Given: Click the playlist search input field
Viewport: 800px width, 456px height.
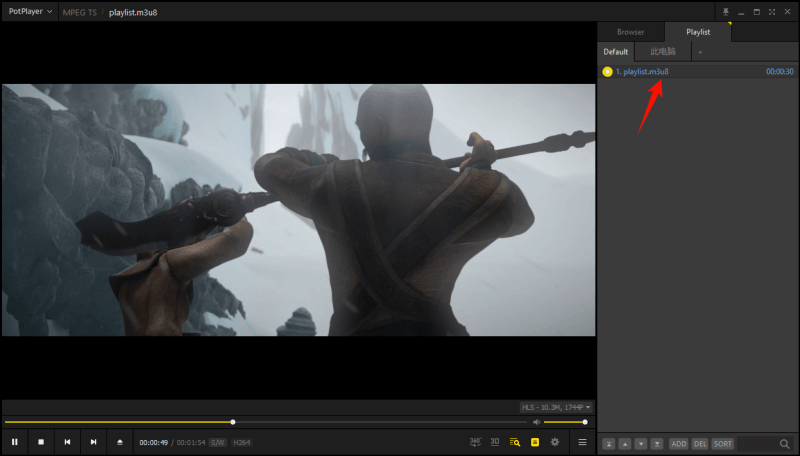Looking at the screenshot, I should (x=757, y=444).
